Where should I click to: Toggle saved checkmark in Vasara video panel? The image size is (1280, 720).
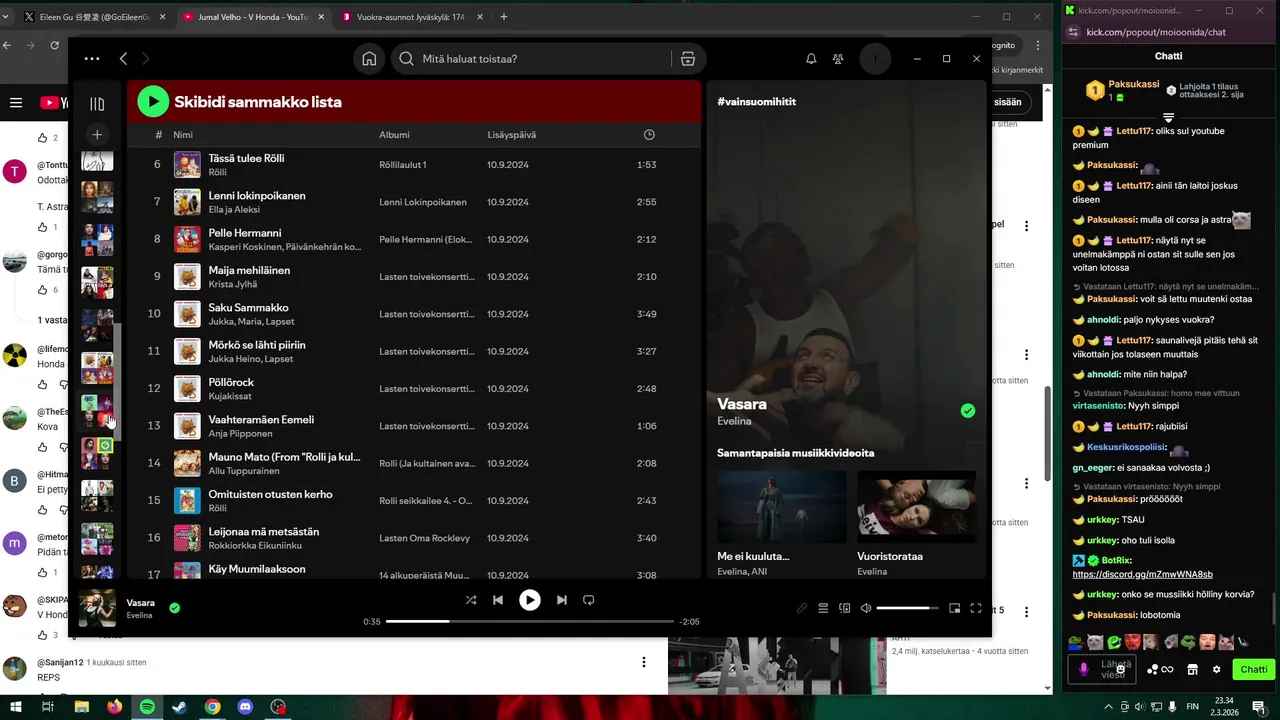click(967, 411)
